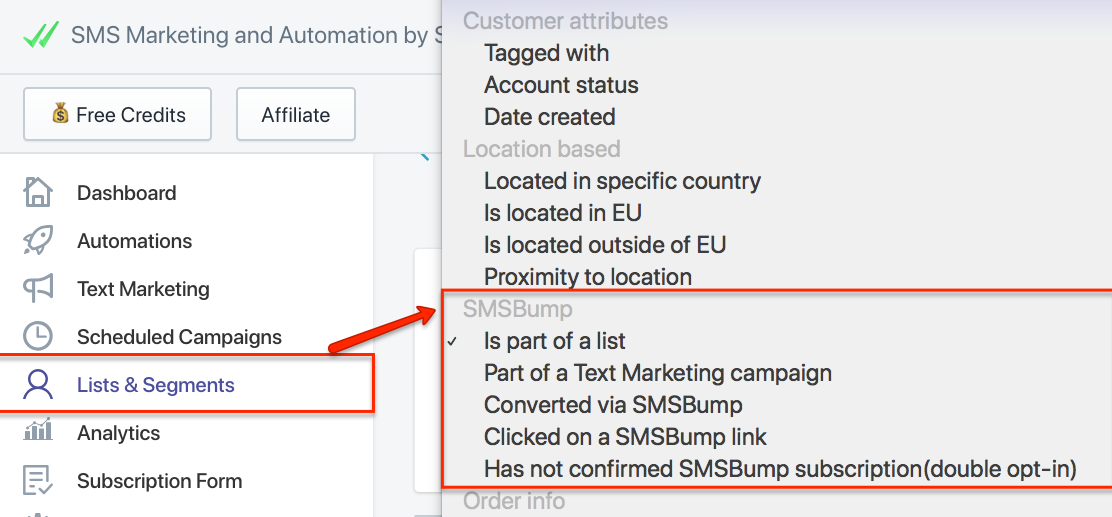Click the Lists & Segments person icon
The image size is (1112, 517).
(x=38, y=385)
